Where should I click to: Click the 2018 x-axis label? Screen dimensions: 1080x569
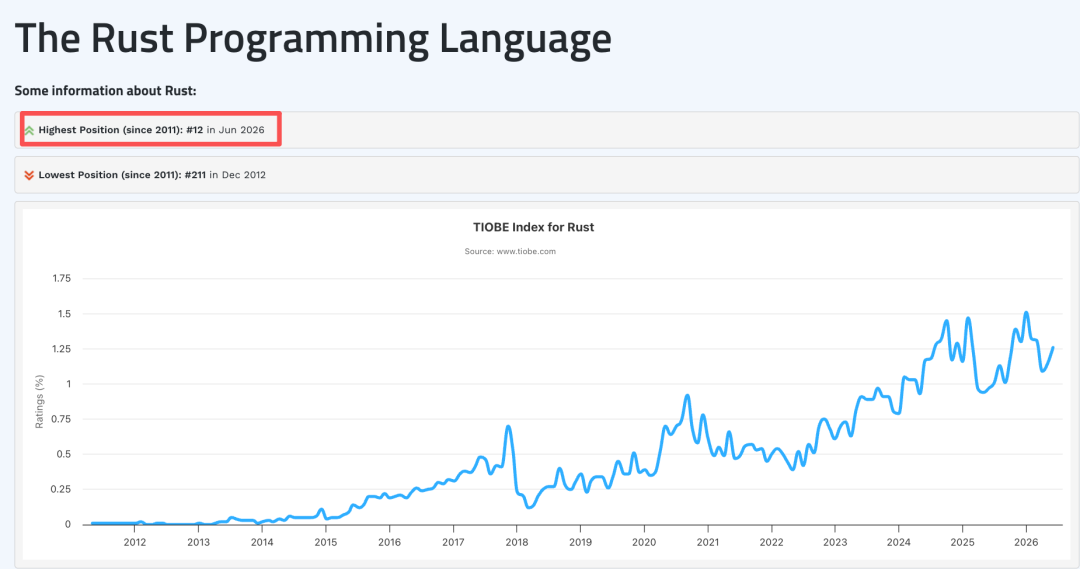pos(517,542)
